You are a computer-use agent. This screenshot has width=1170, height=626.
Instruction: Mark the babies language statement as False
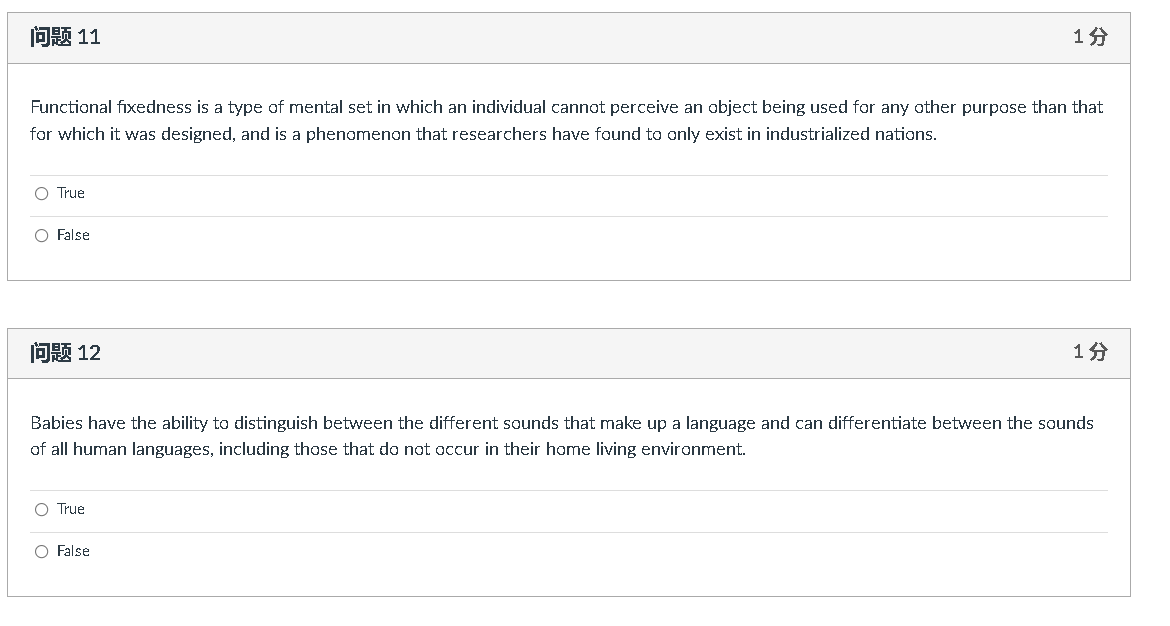[42, 551]
